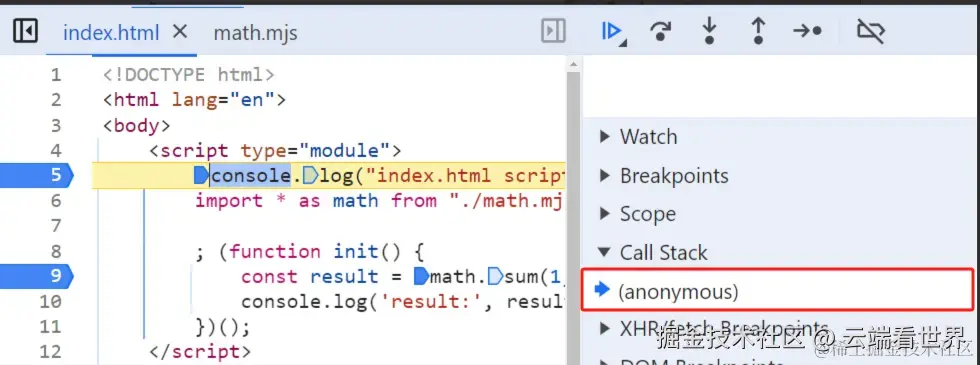Viewport: 980px width, 365px height.
Task: Deactivate all breakpoints
Action: tap(871, 31)
